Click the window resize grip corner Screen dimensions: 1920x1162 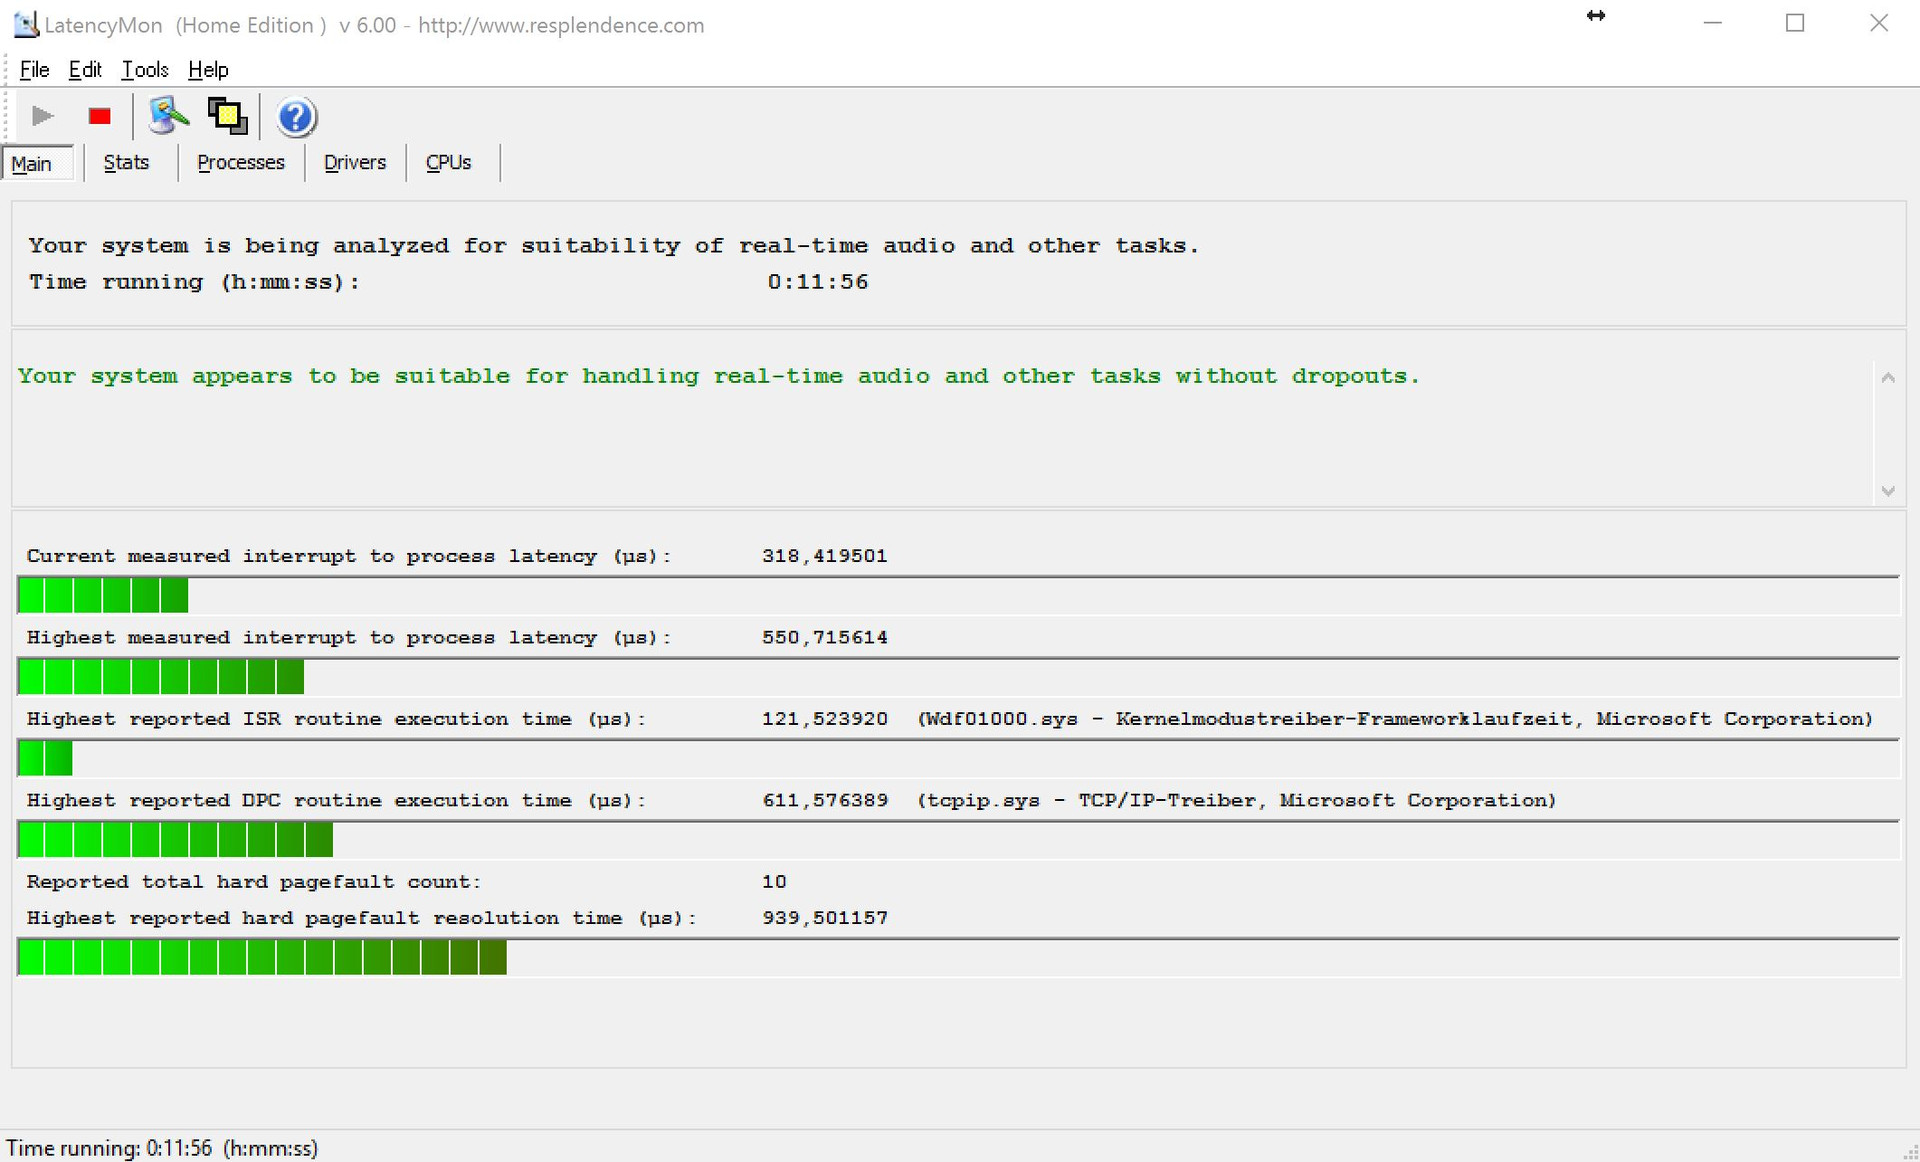point(1910,1152)
